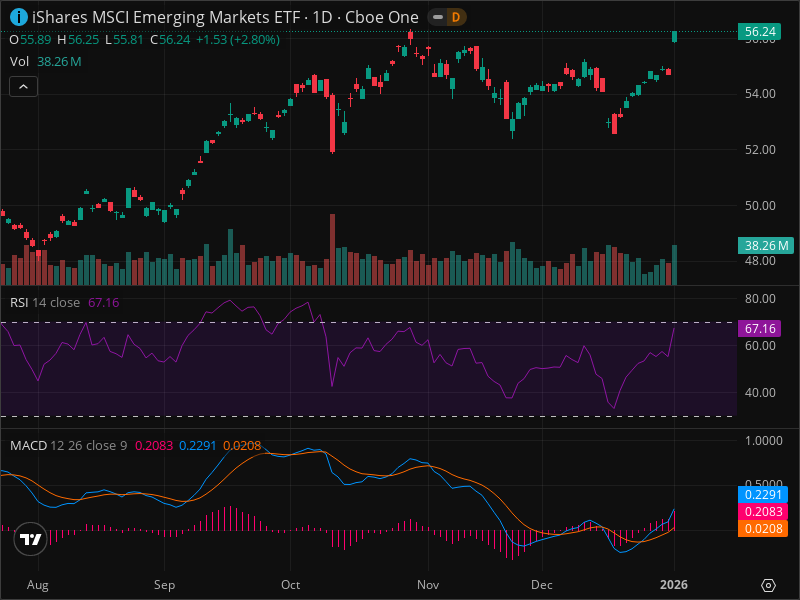Screen dimensions: 800x600
Task: Click the high price H56.25 value
Action: coord(78,40)
